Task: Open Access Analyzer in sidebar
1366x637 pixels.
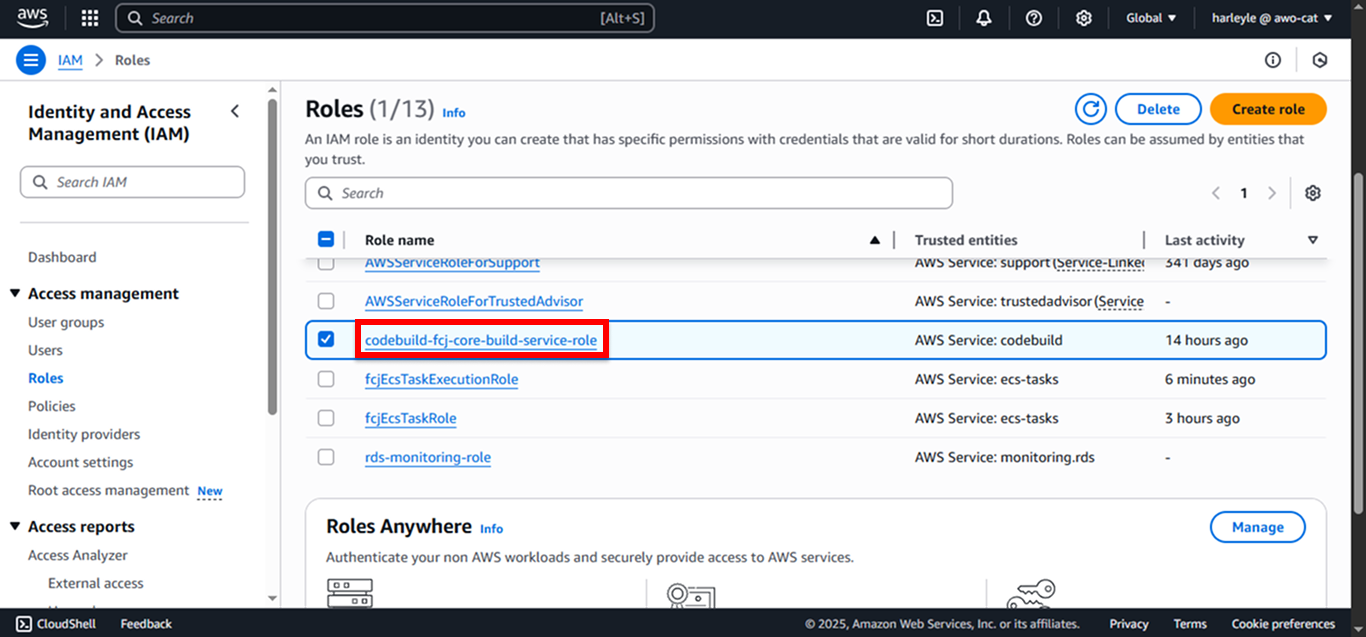Action: [x=78, y=555]
